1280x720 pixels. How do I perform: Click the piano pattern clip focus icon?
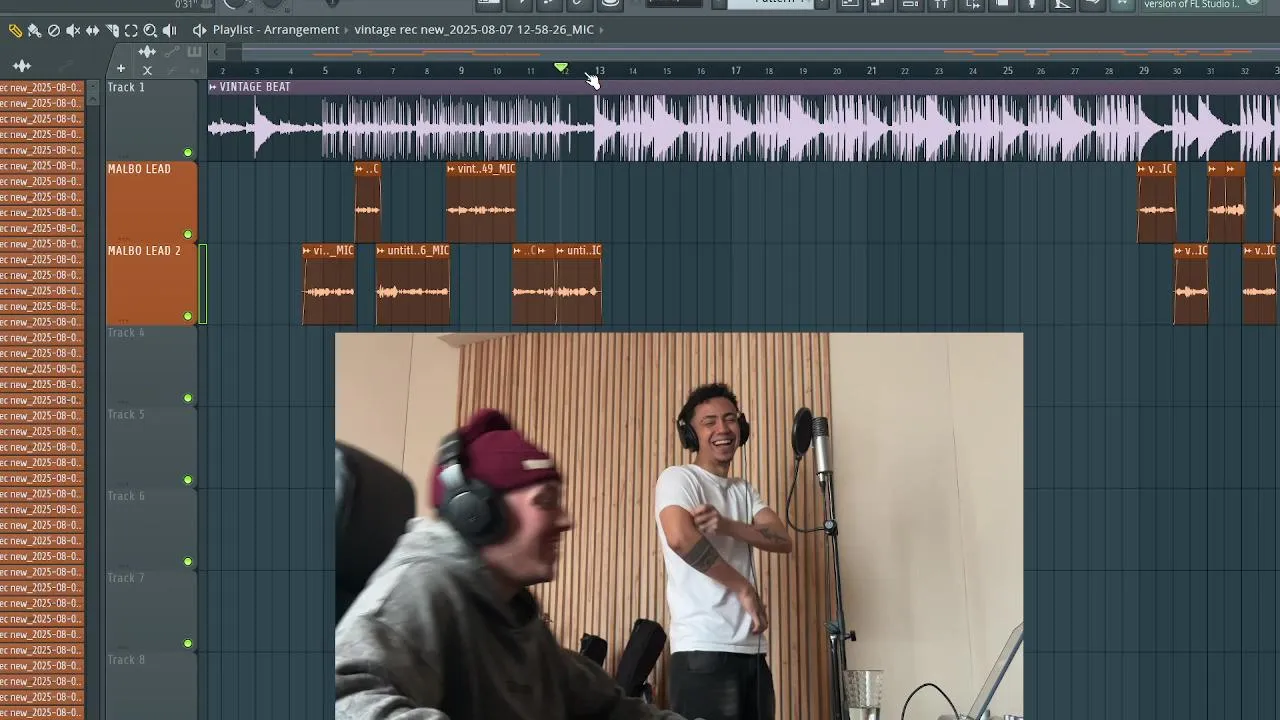pos(194,52)
